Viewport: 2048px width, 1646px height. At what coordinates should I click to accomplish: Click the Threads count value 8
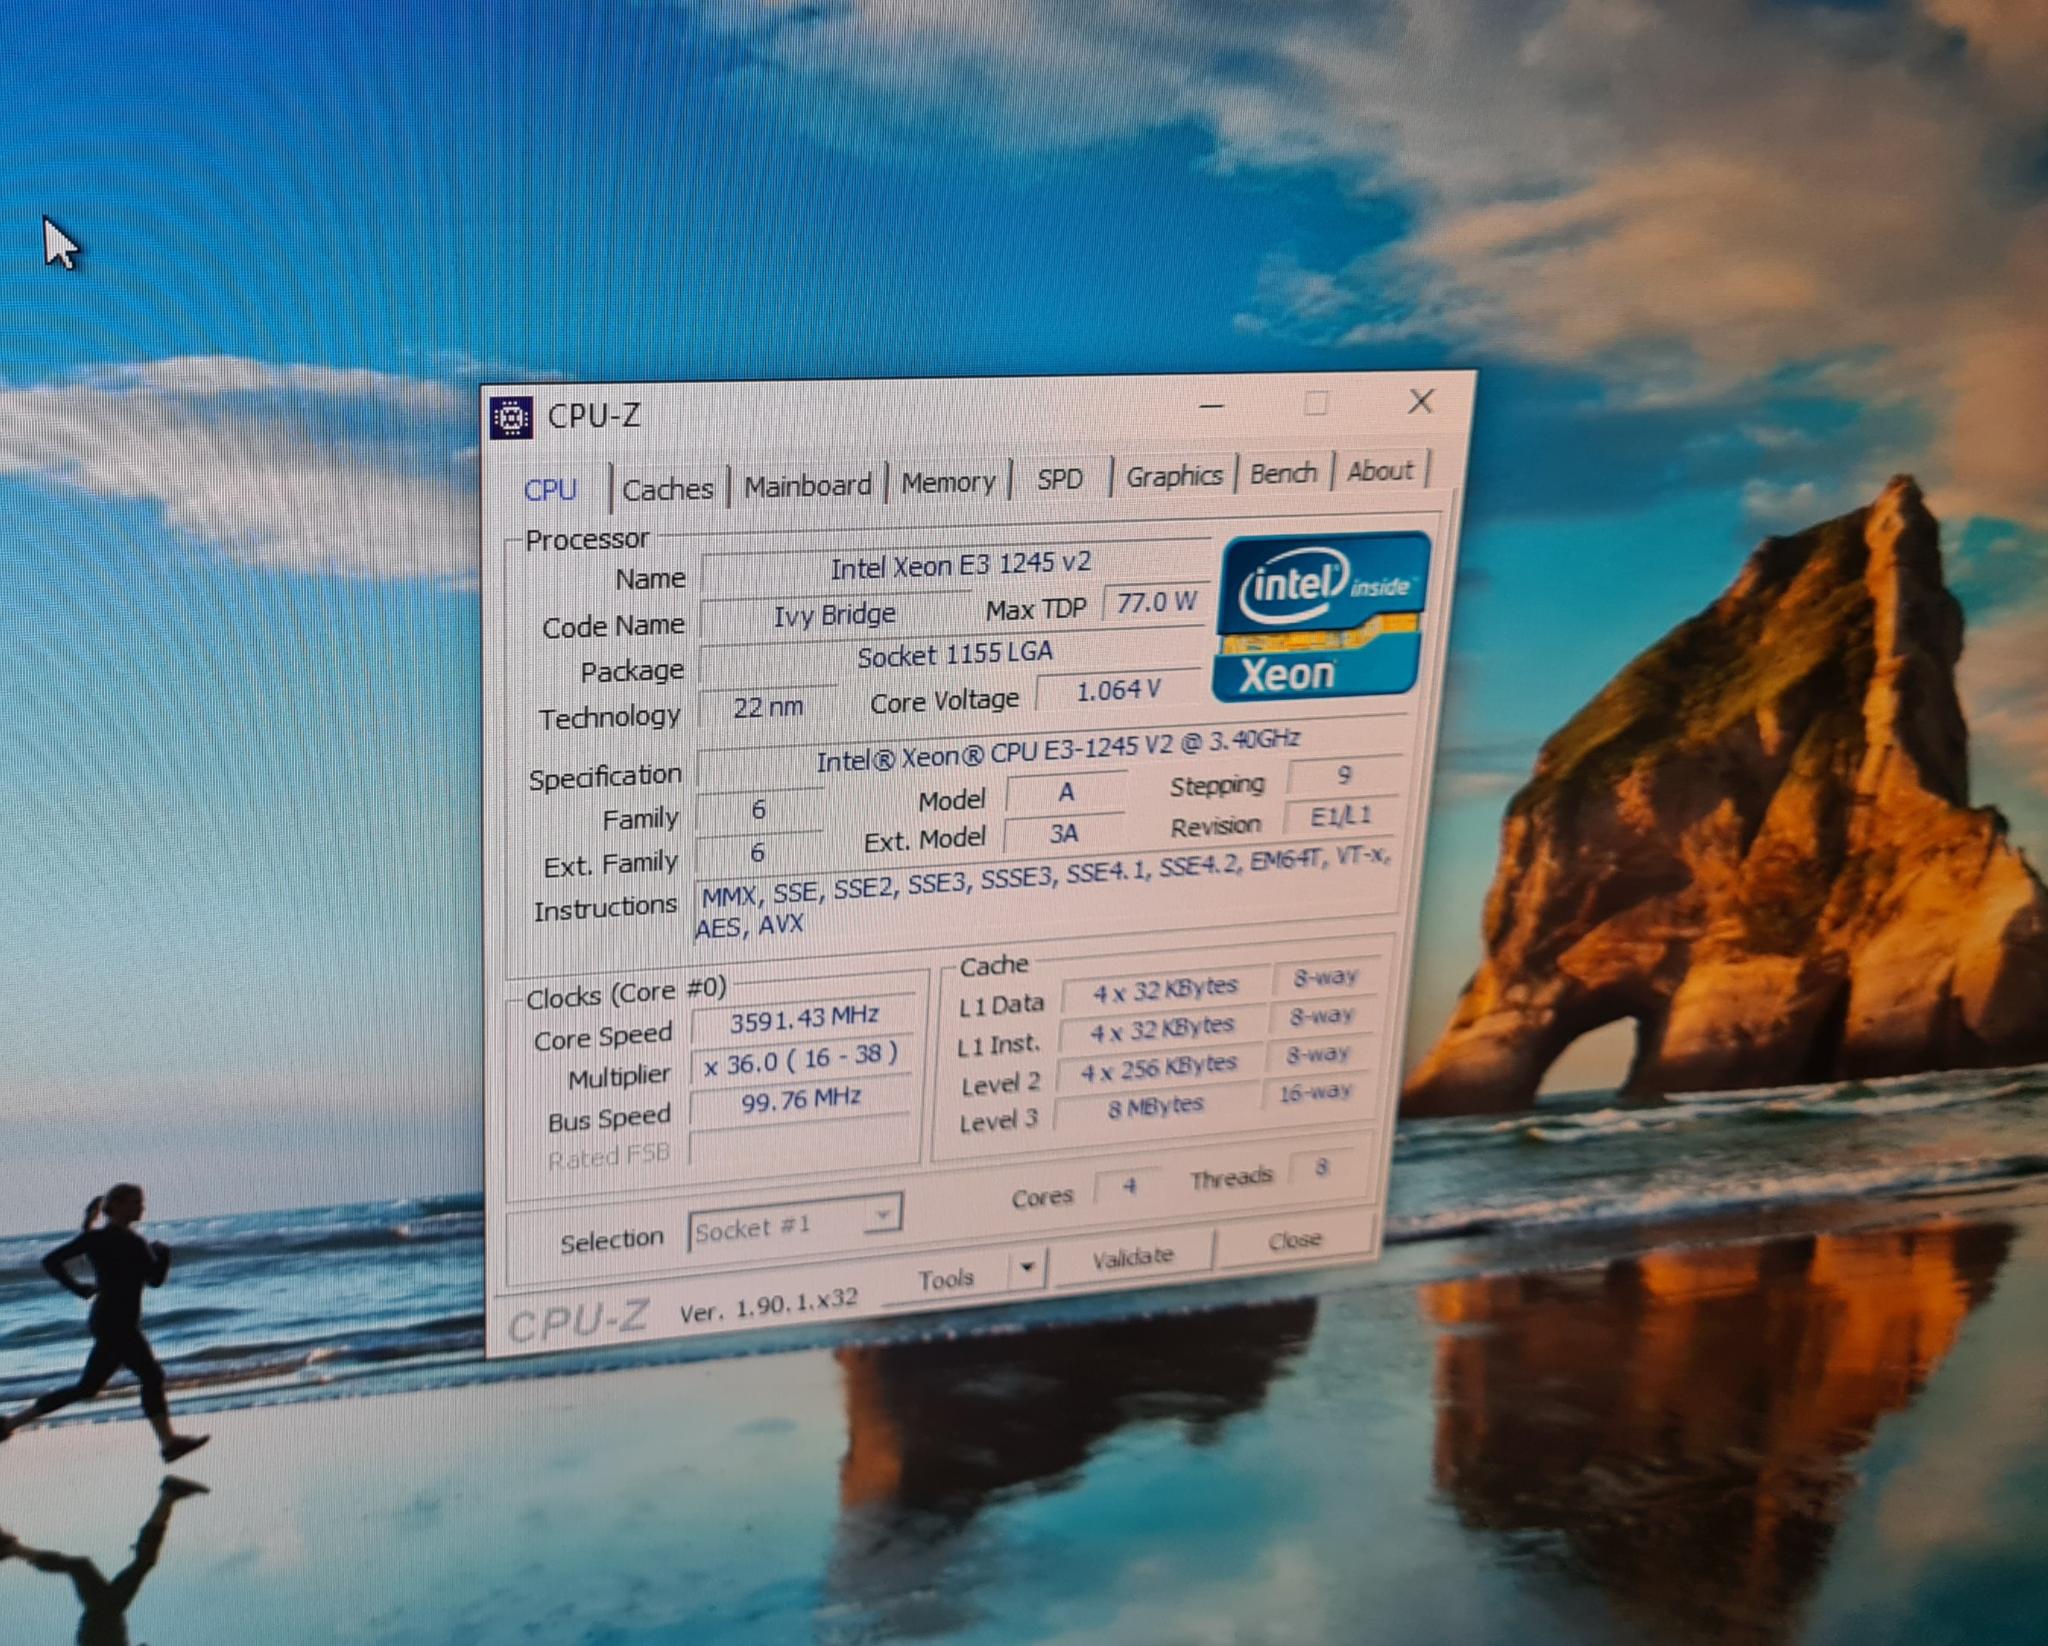point(1321,1168)
